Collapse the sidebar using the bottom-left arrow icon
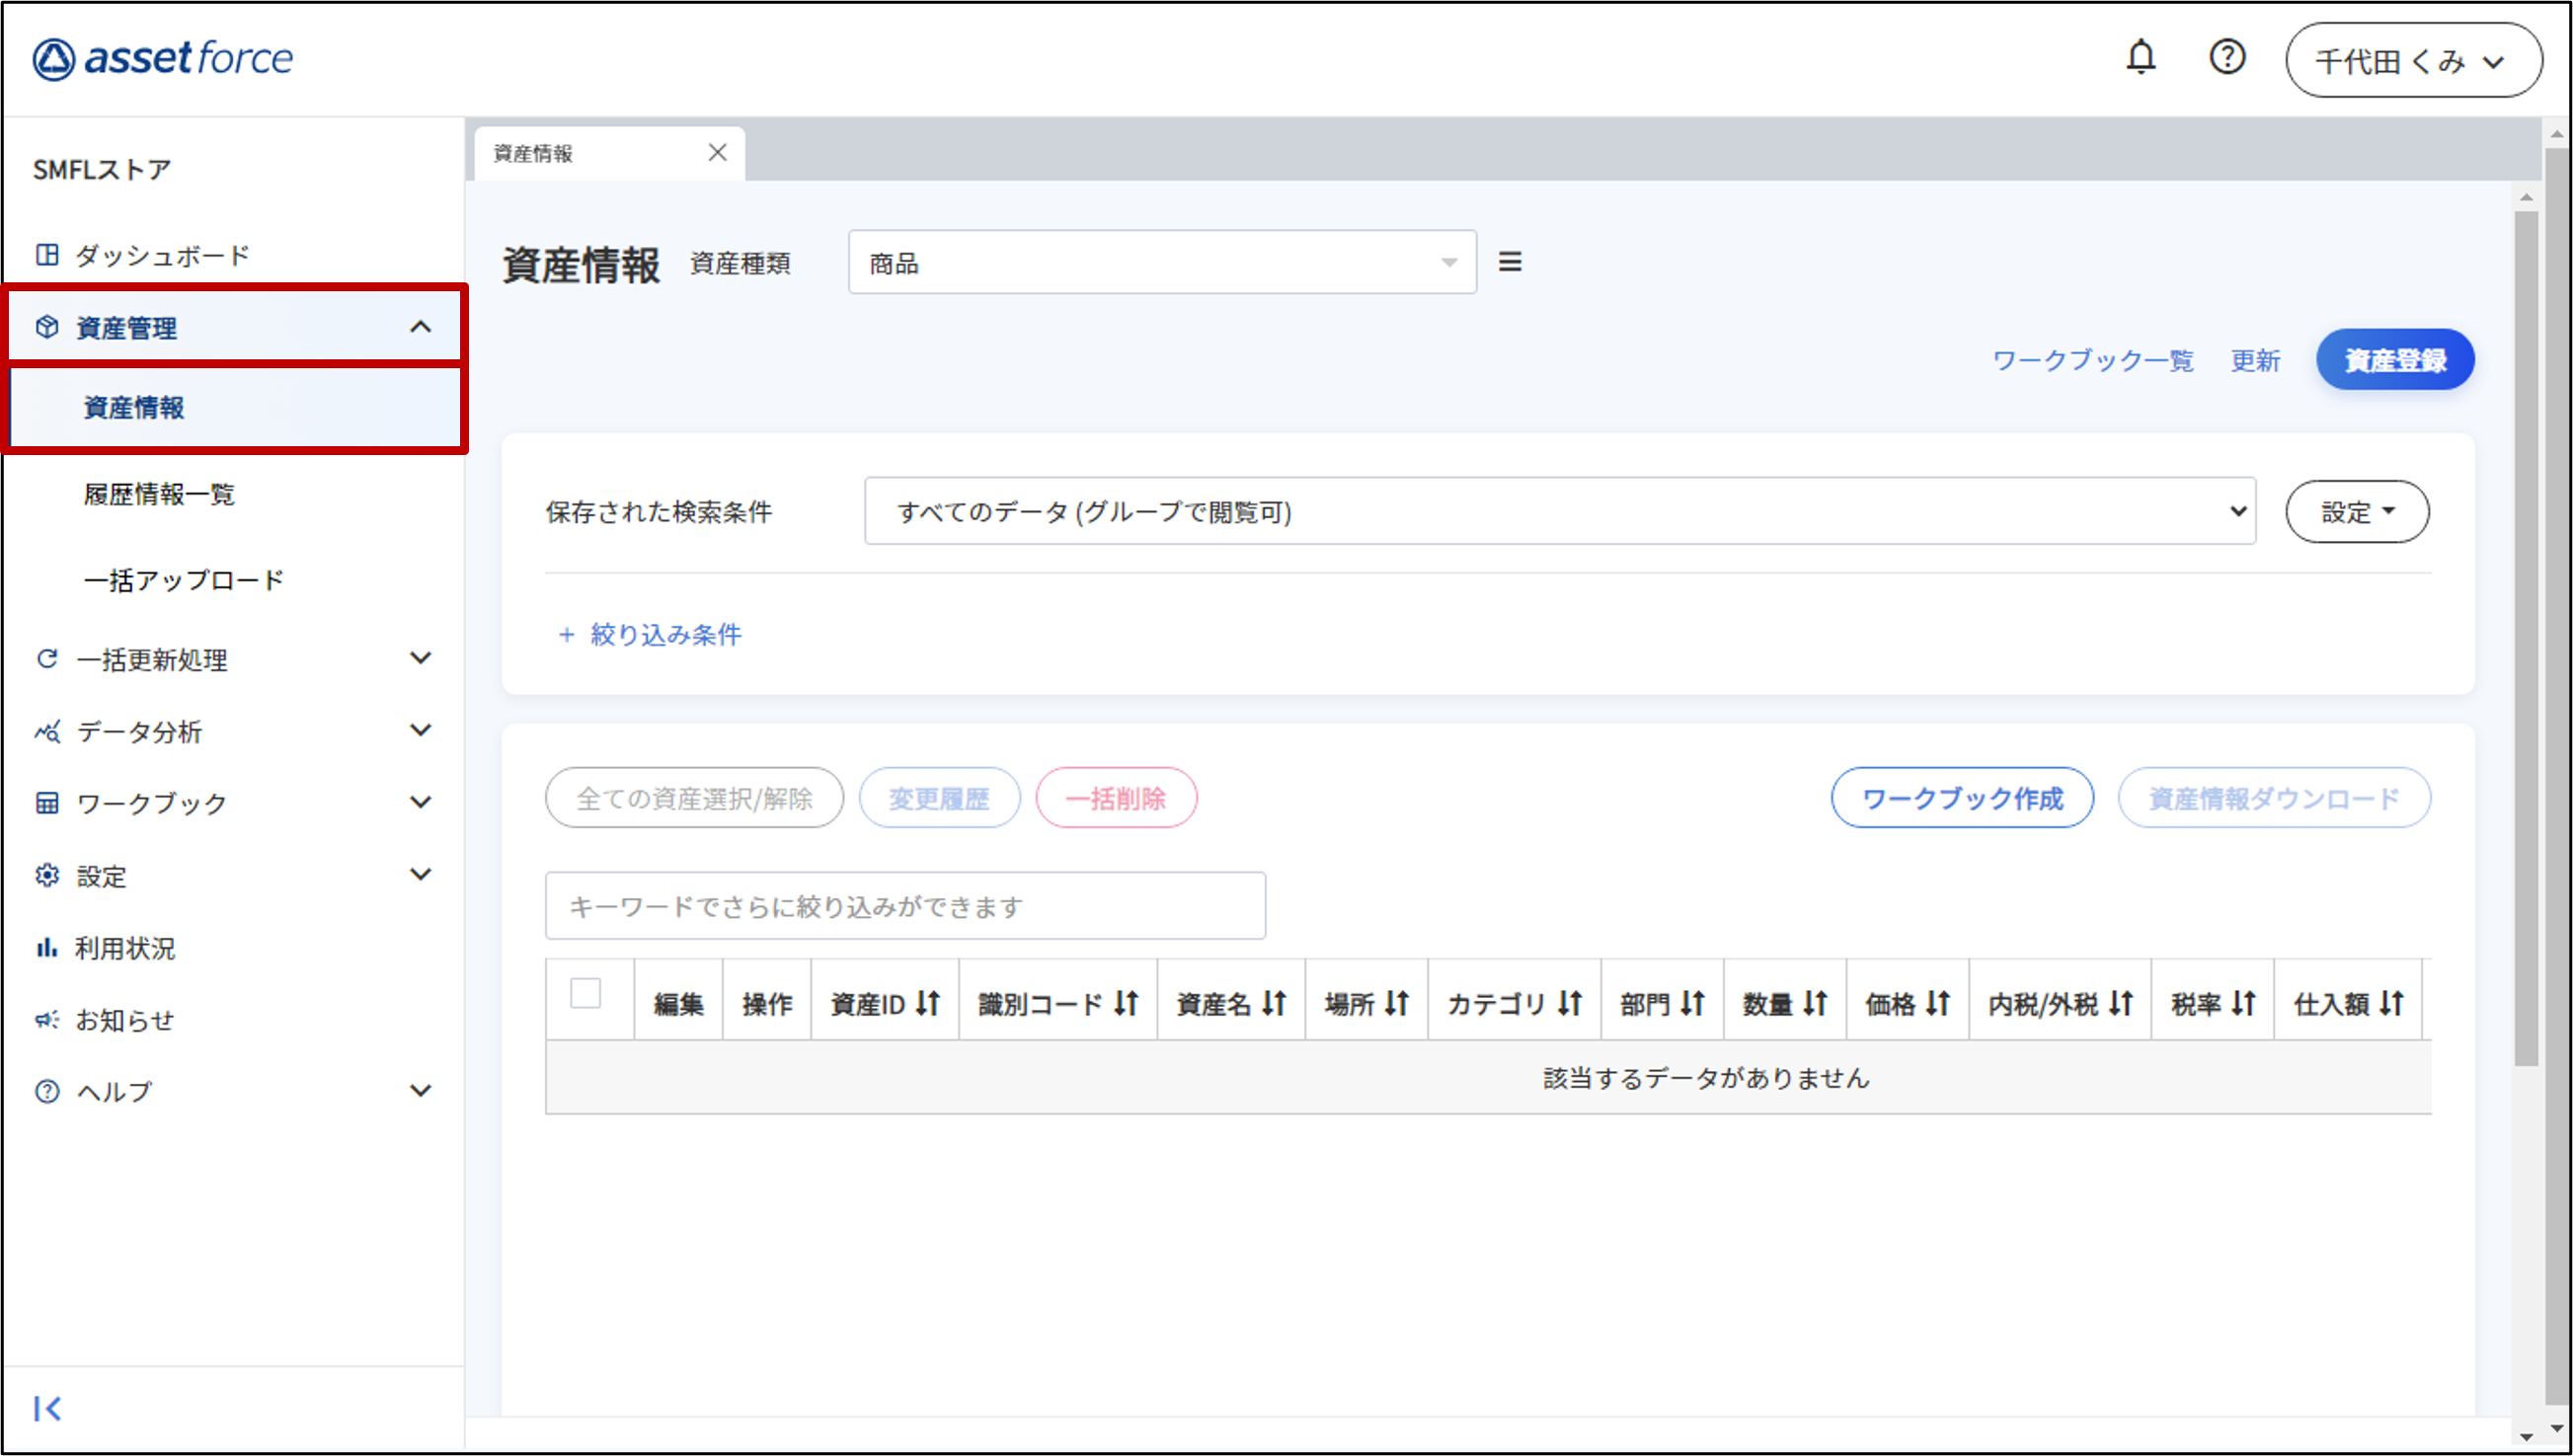The width and height of the screenshot is (2573, 1456). pyautogui.click(x=48, y=1409)
